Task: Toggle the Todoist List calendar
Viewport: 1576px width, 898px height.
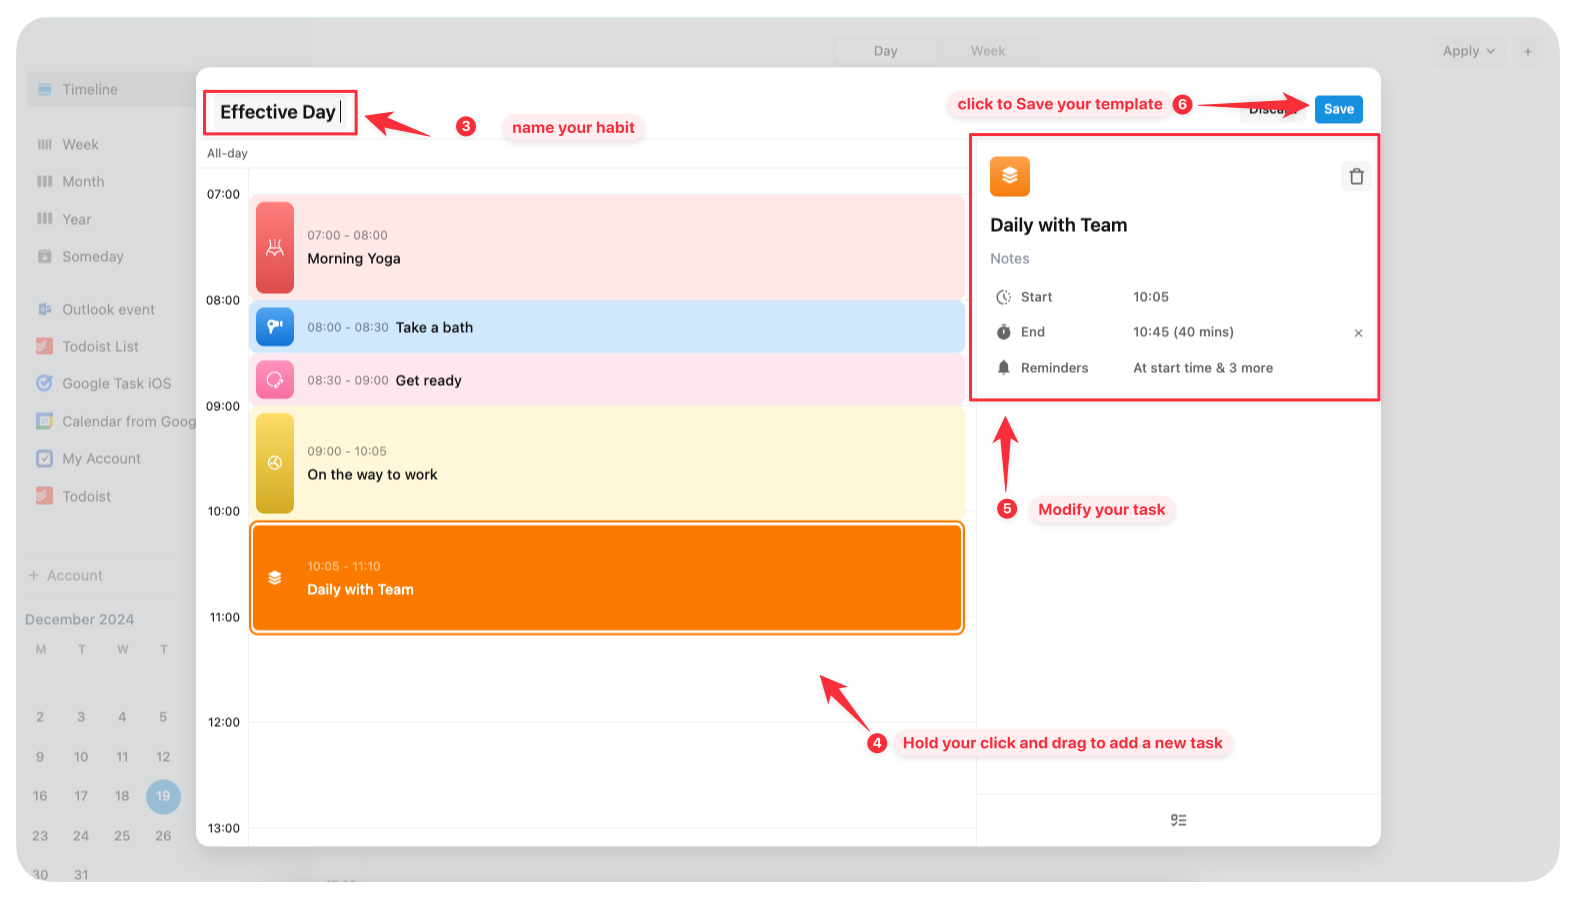Action: (45, 346)
